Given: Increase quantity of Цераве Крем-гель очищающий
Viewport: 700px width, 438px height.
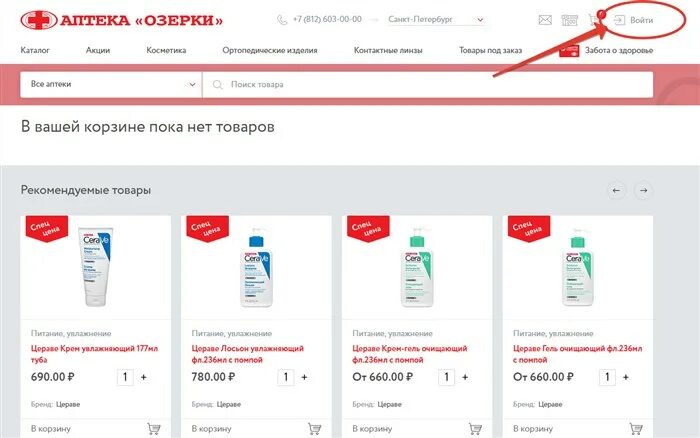Looking at the screenshot, I should tap(465, 377).
